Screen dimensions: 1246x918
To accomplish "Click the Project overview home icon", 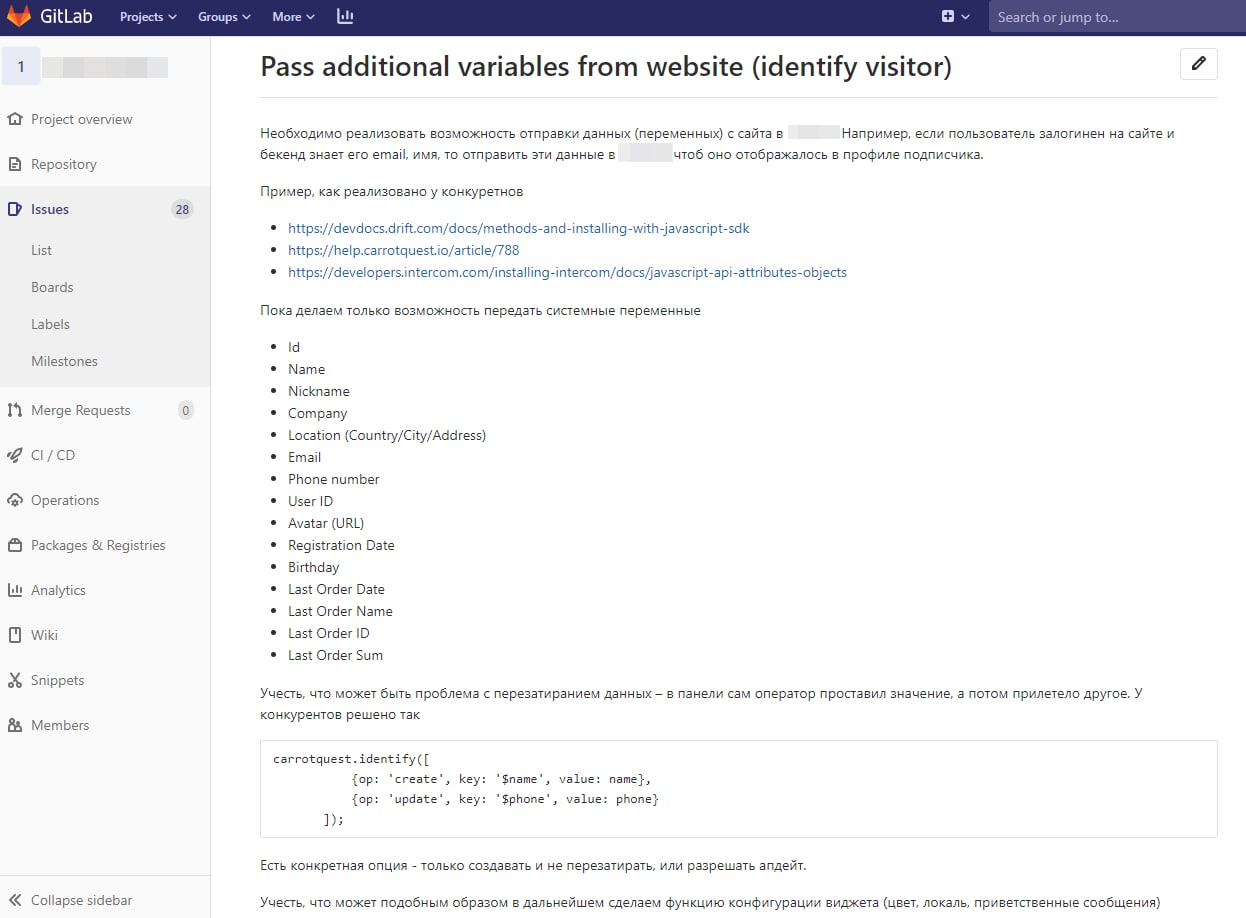I will point(14,119).
